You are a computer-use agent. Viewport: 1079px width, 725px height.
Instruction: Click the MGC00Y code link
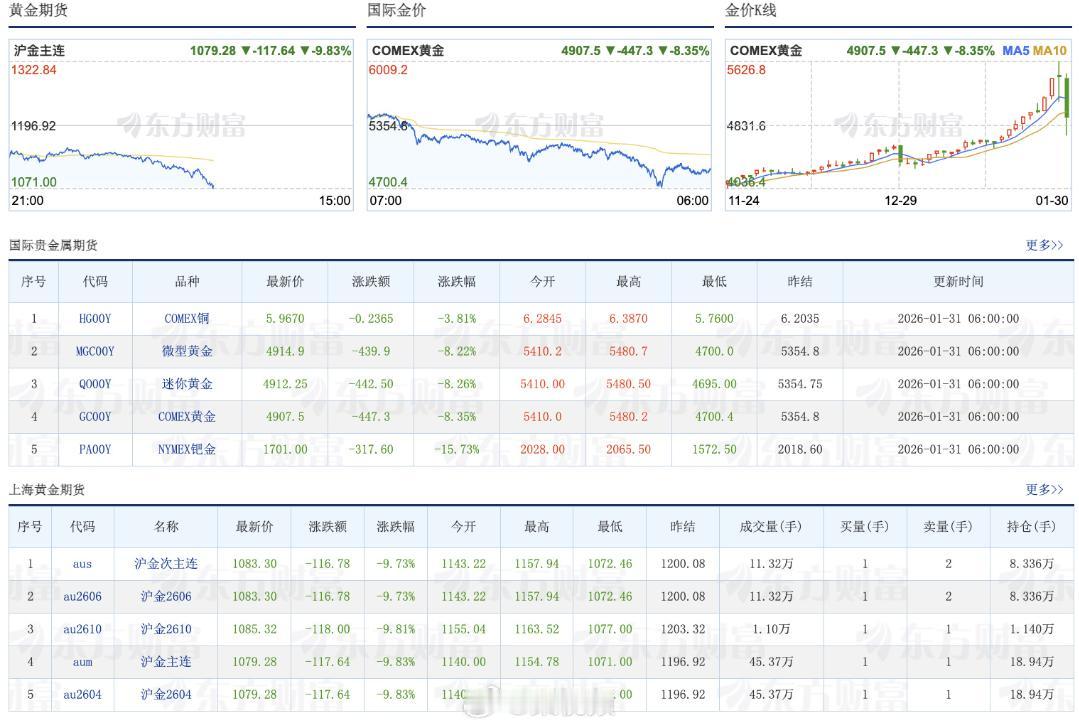pyautogui.click(x=95, y=351)
